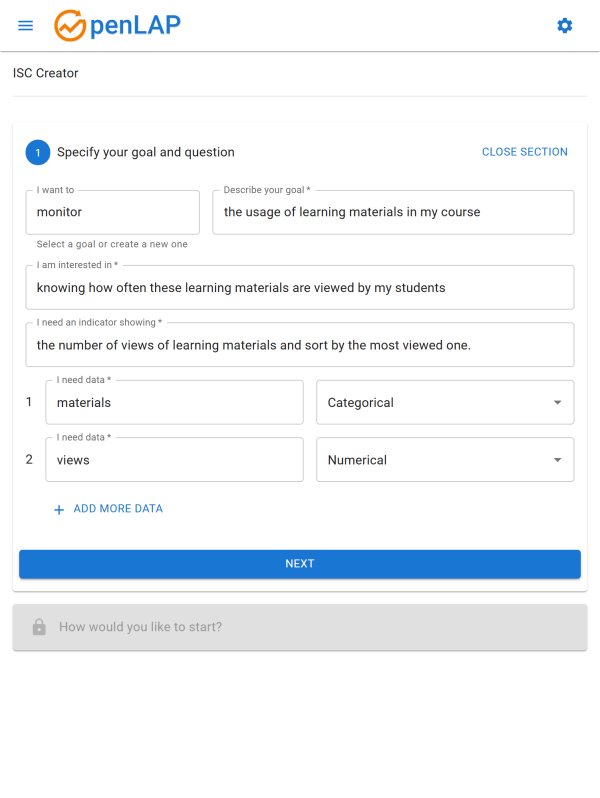The height and width of the screenshot is (798, 600).
Task: Click the plus icon beside Add More Data
Action: [59, 509]
